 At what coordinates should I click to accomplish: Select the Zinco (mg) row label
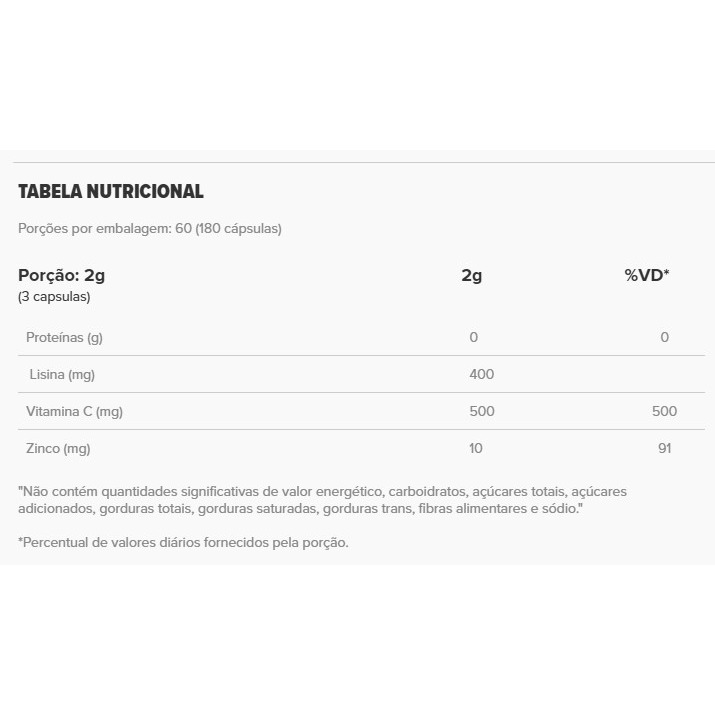pyautogui.click(x=58, y=448)
